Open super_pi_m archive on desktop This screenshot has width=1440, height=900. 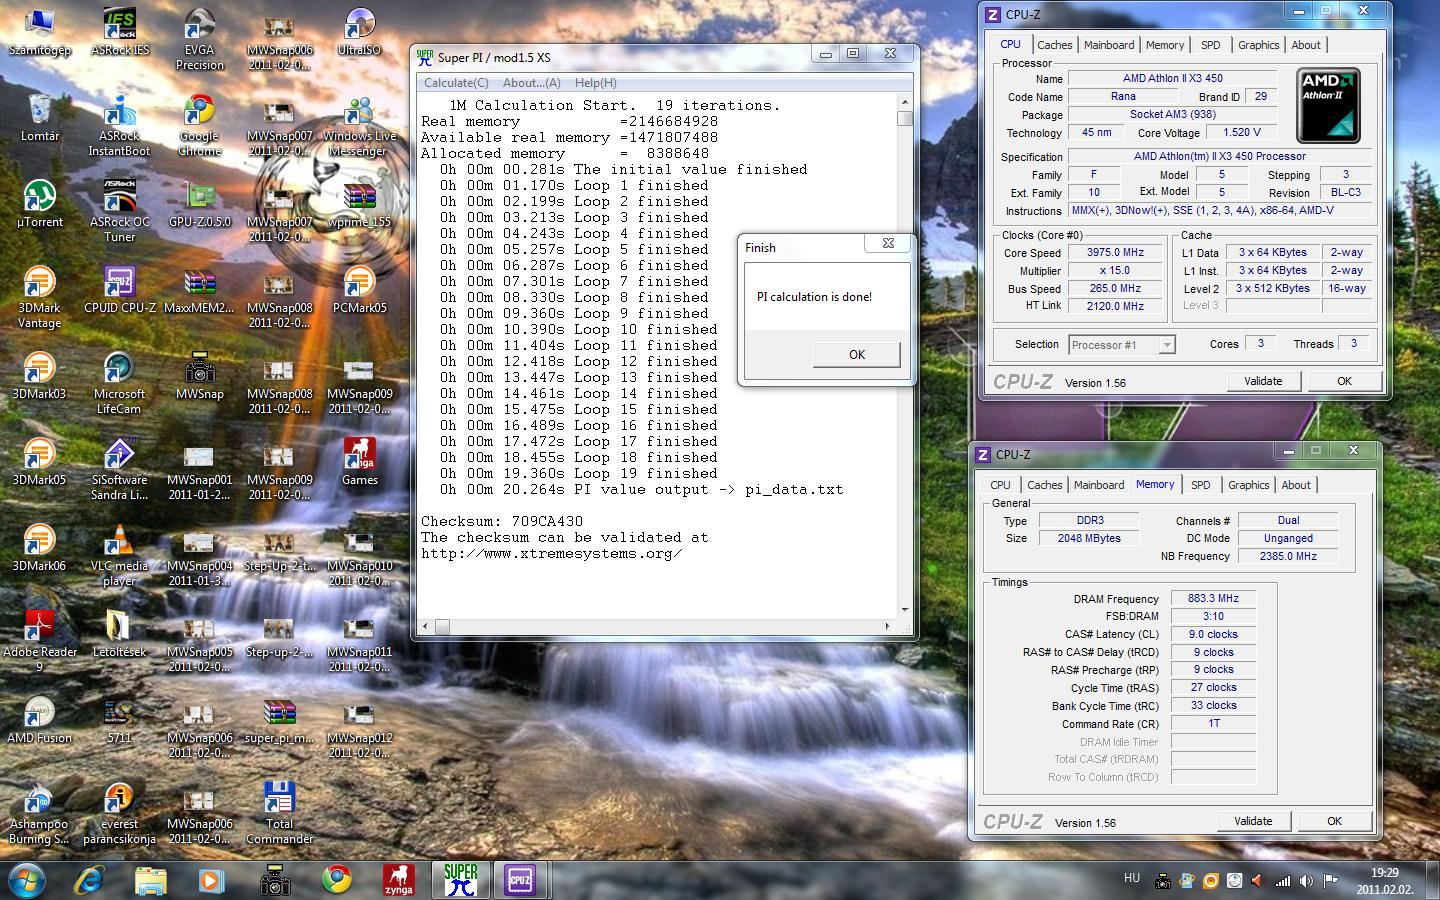pyautogui.click(x=279, y=720)
